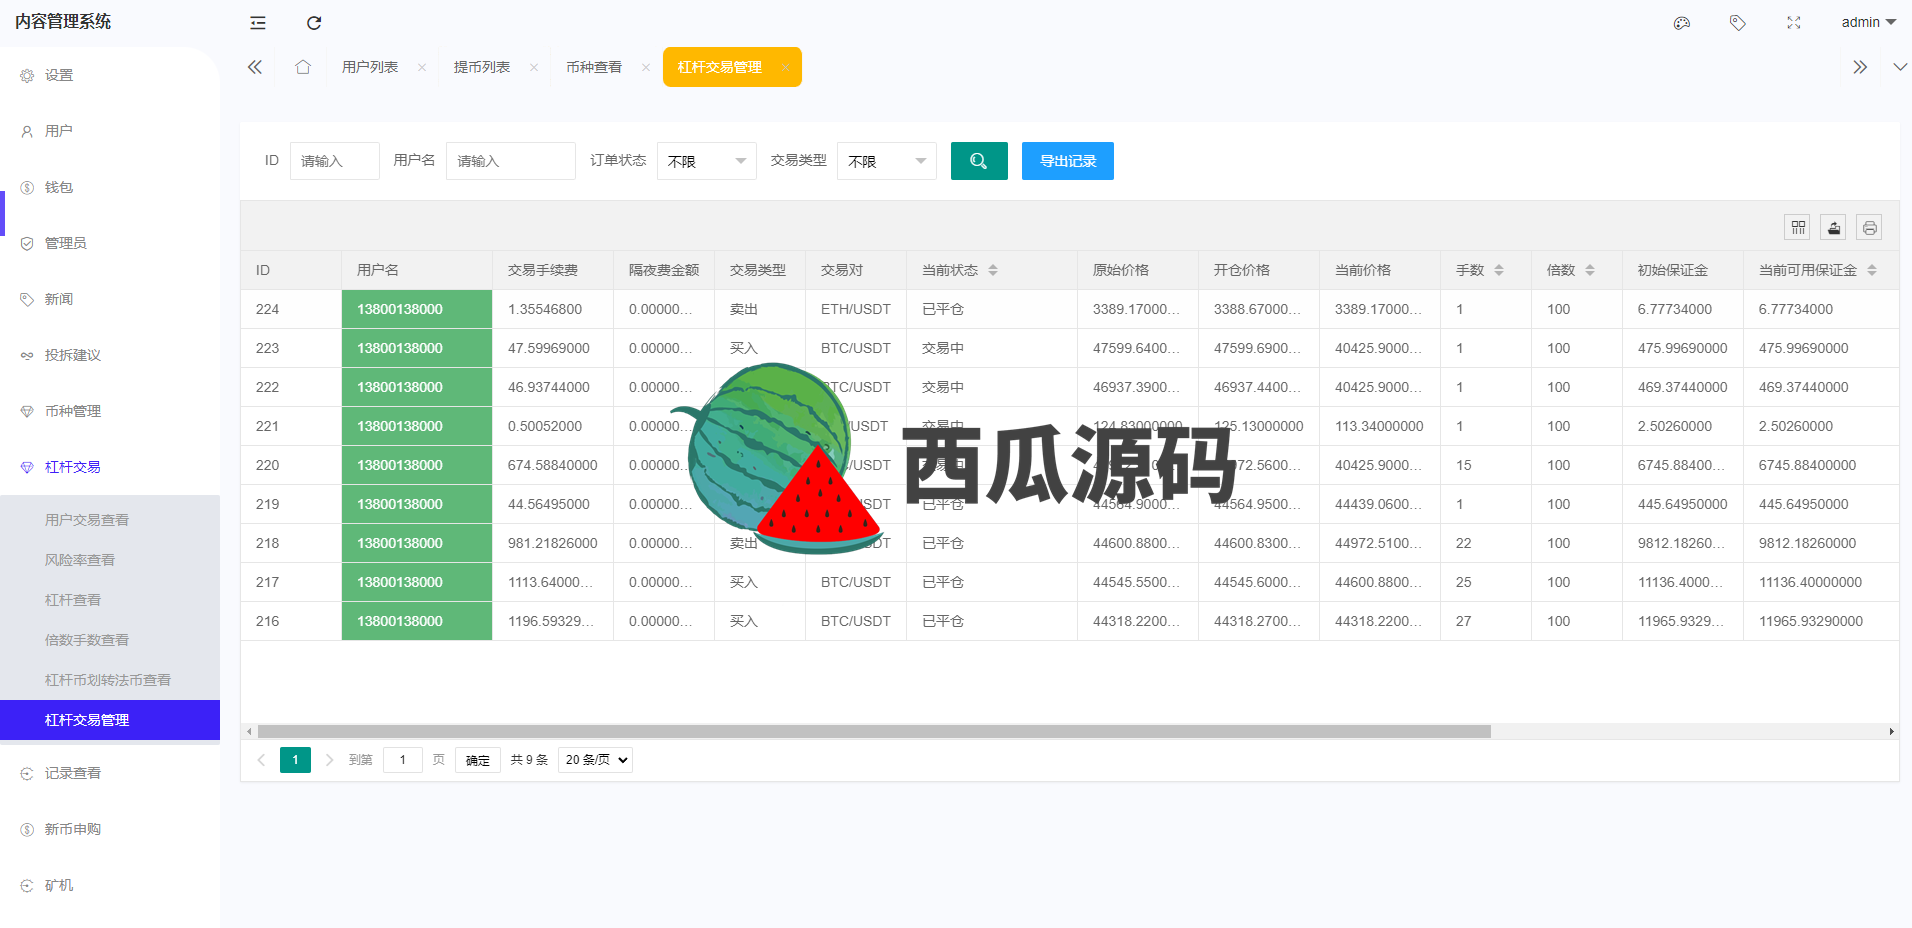This screenshot has width=1912, height=928.
Task: Open 杠杆币划转法币查看 submenu item
Action: tap(110, 680)
